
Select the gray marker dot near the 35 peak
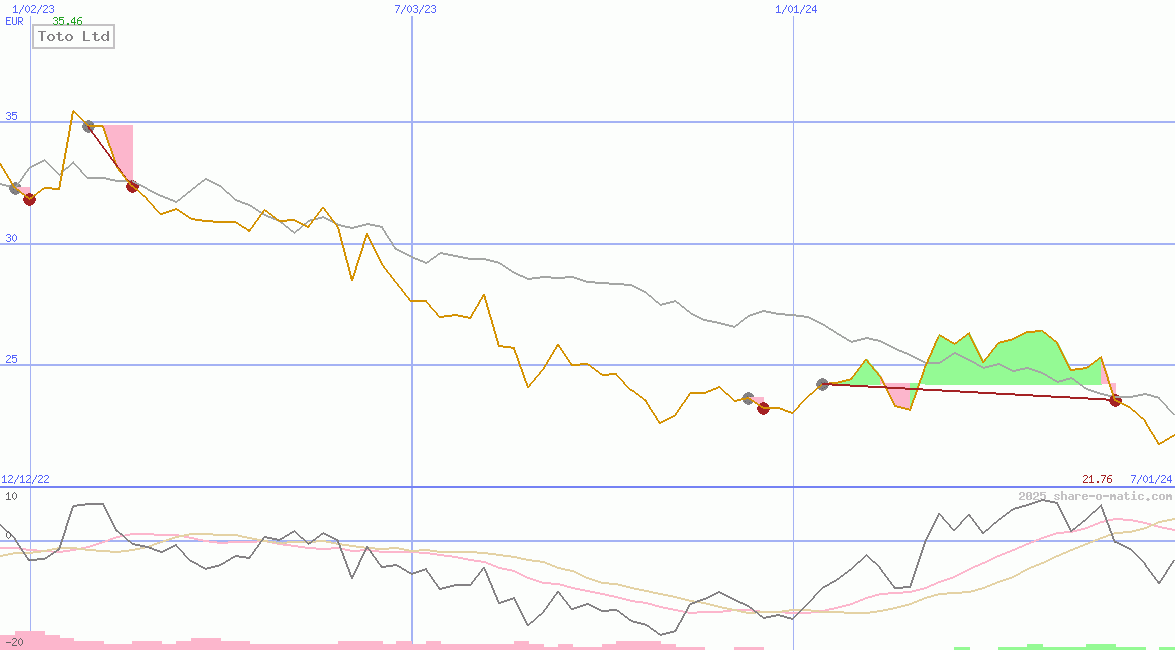click(88, 127)
